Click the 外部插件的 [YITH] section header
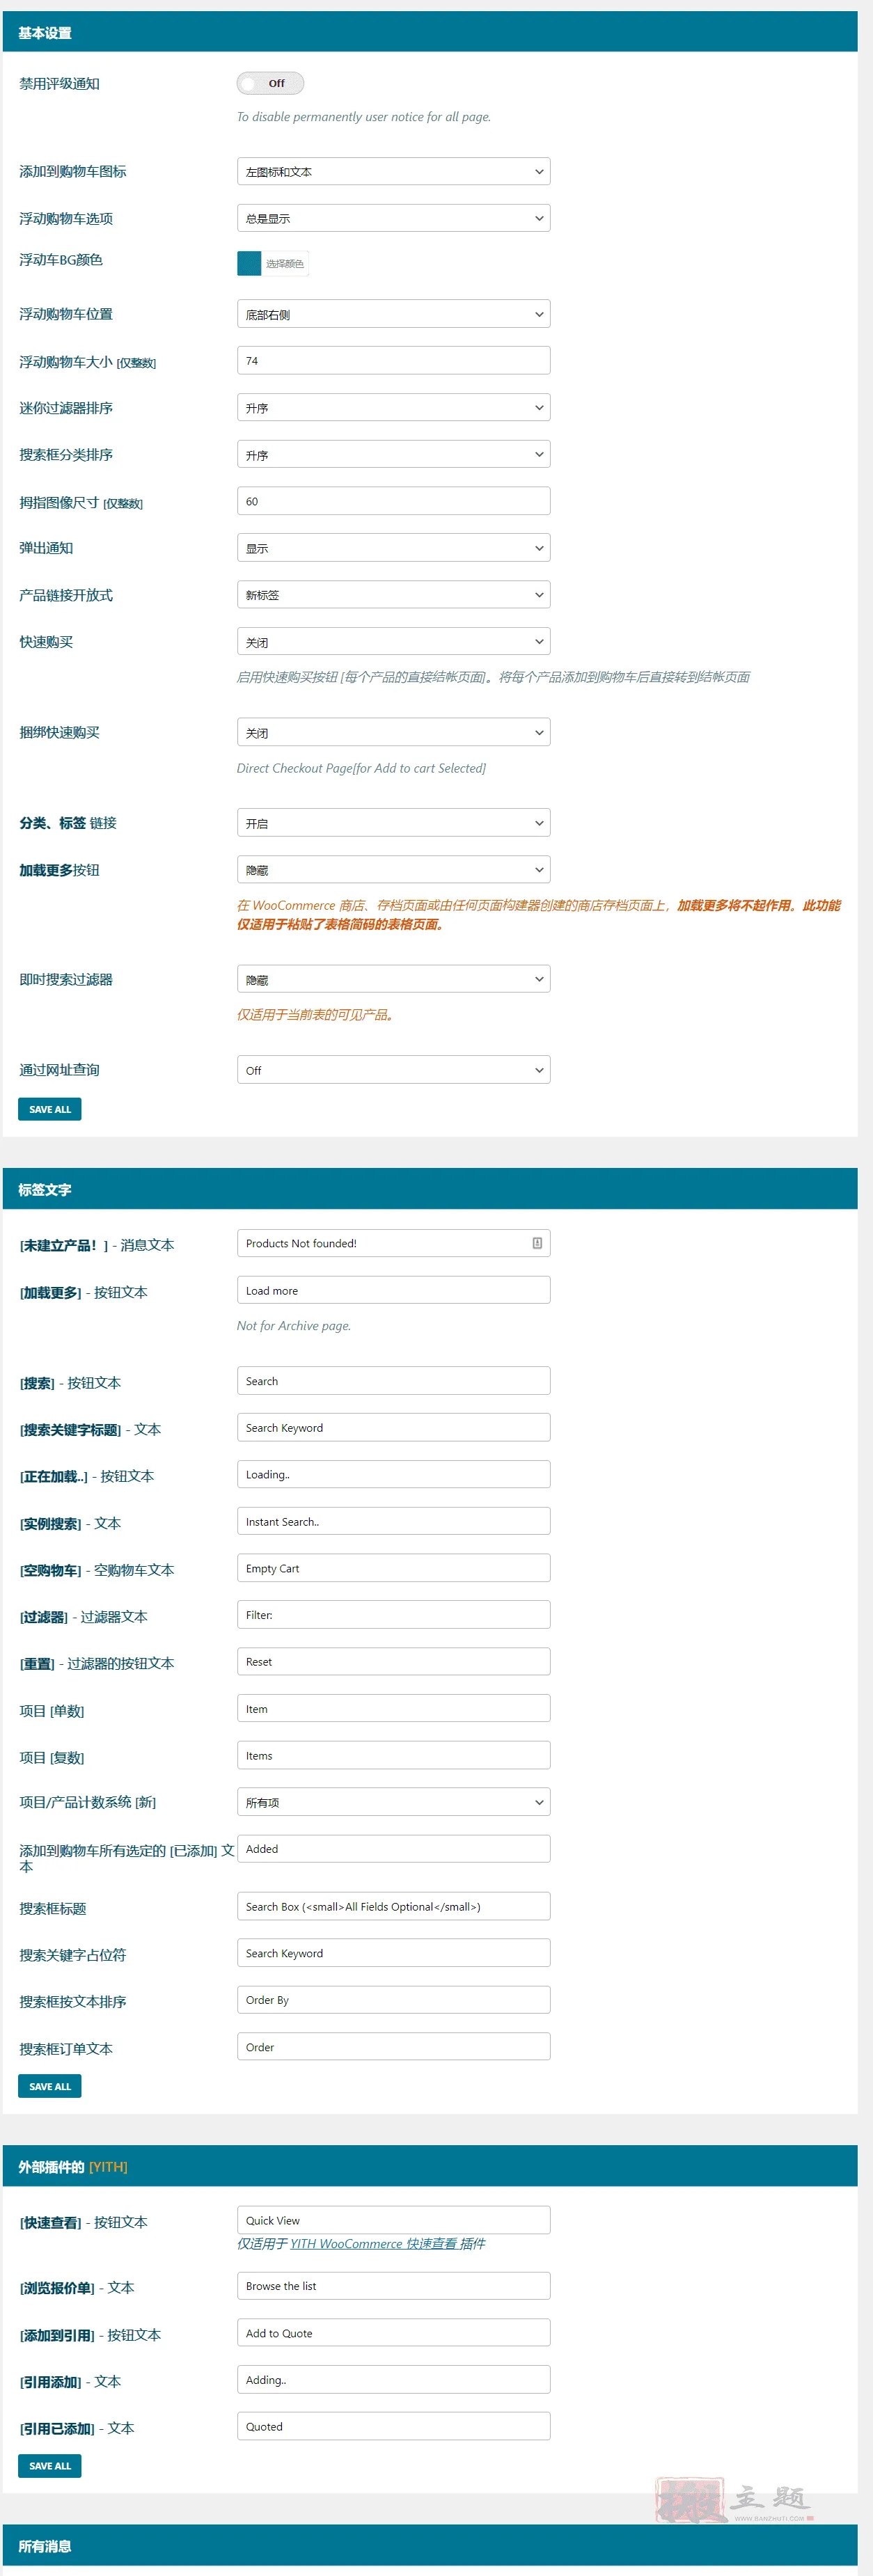873x2576 pixels. pyautogui.click(x=430, y=2166)
